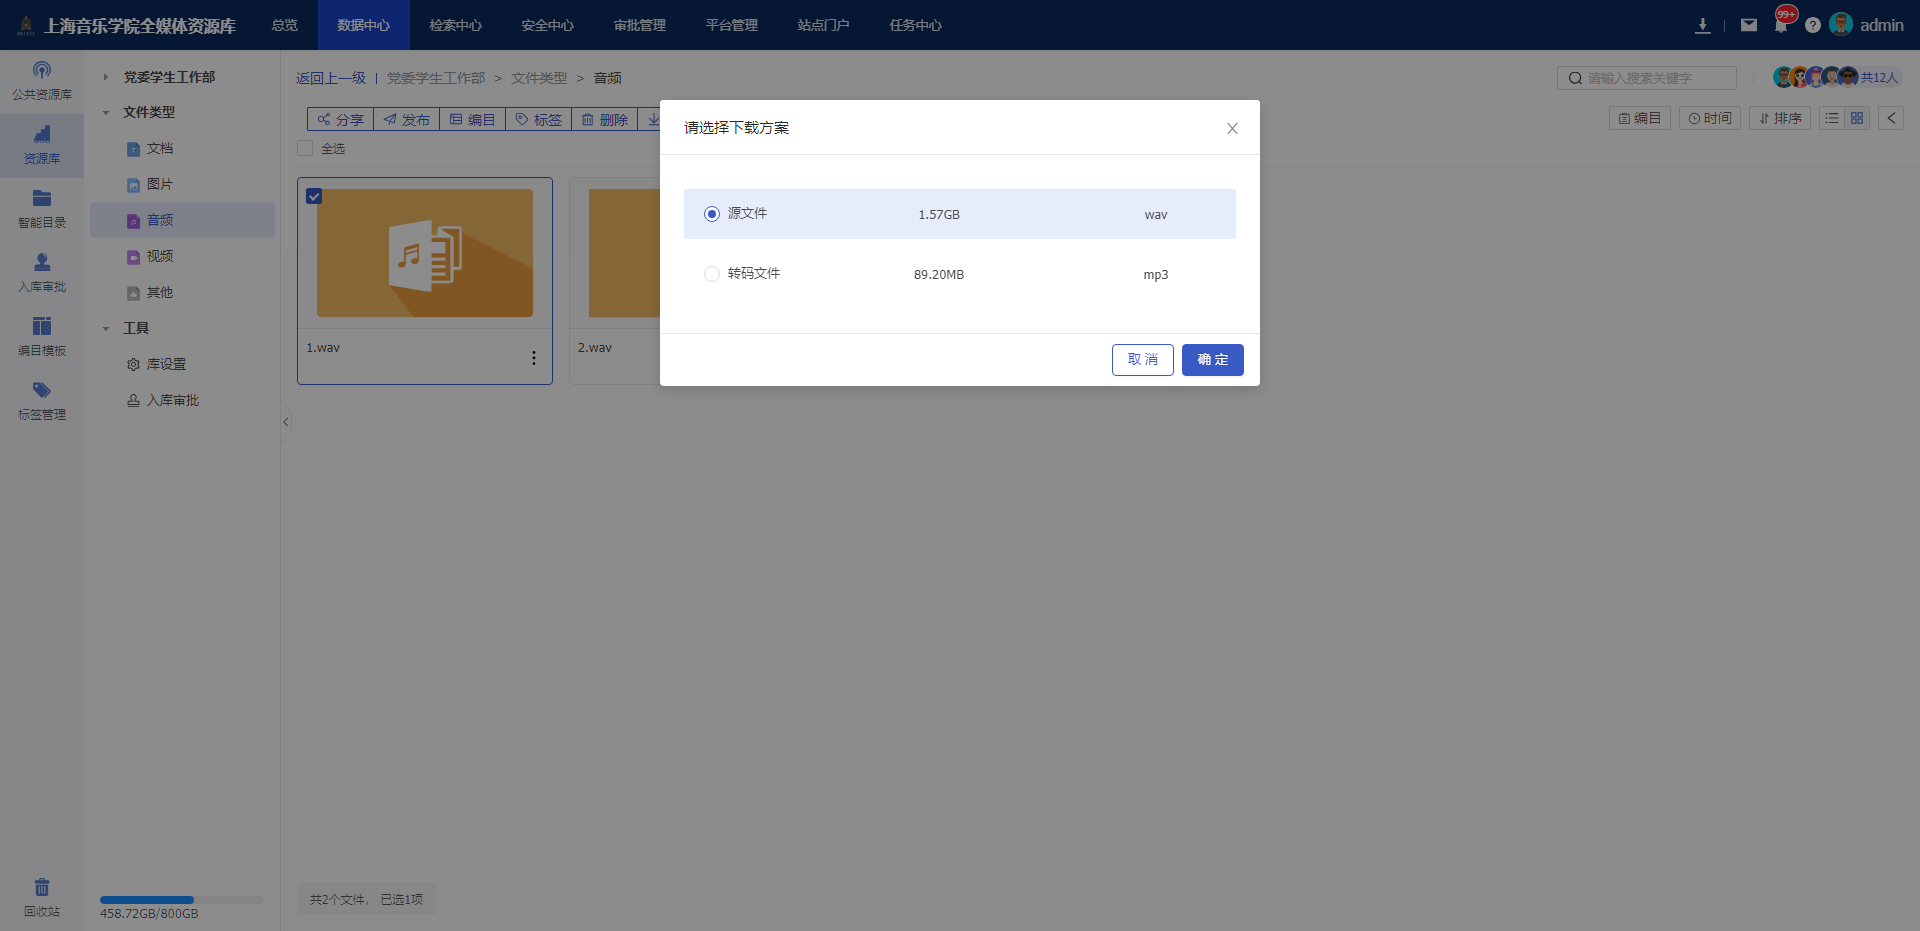Confirm download with the 确定 button
1920x931 pixels.
[1212, 360]
